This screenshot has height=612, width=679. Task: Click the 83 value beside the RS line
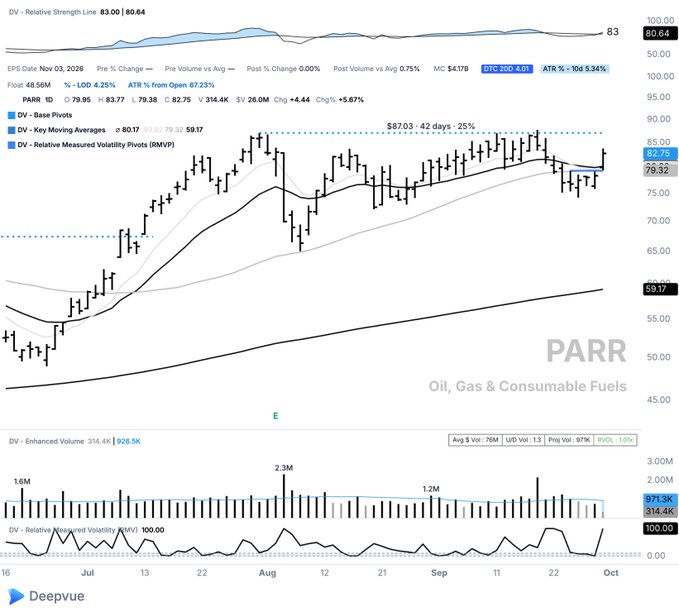click(x=612, y=32)
